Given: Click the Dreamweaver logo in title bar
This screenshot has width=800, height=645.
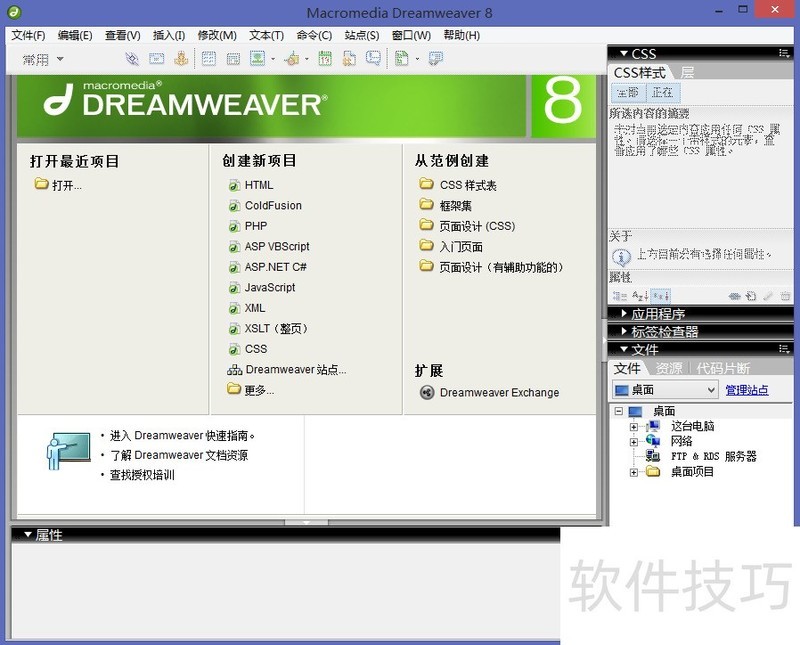Looking at the screenshot, I should pyautogui.click(x=14, y=12).
